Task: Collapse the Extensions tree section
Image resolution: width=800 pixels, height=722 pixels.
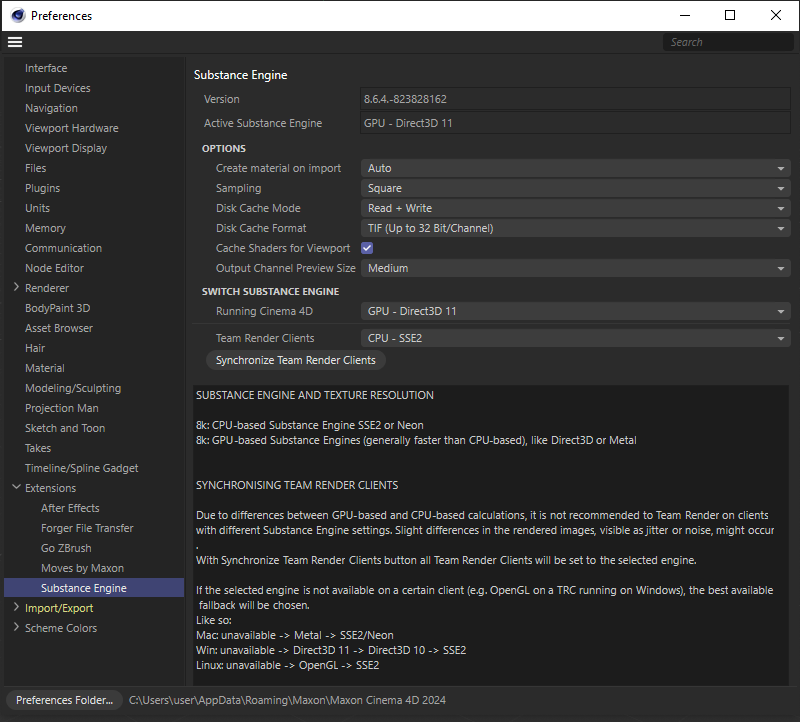Action: (16, 488)
